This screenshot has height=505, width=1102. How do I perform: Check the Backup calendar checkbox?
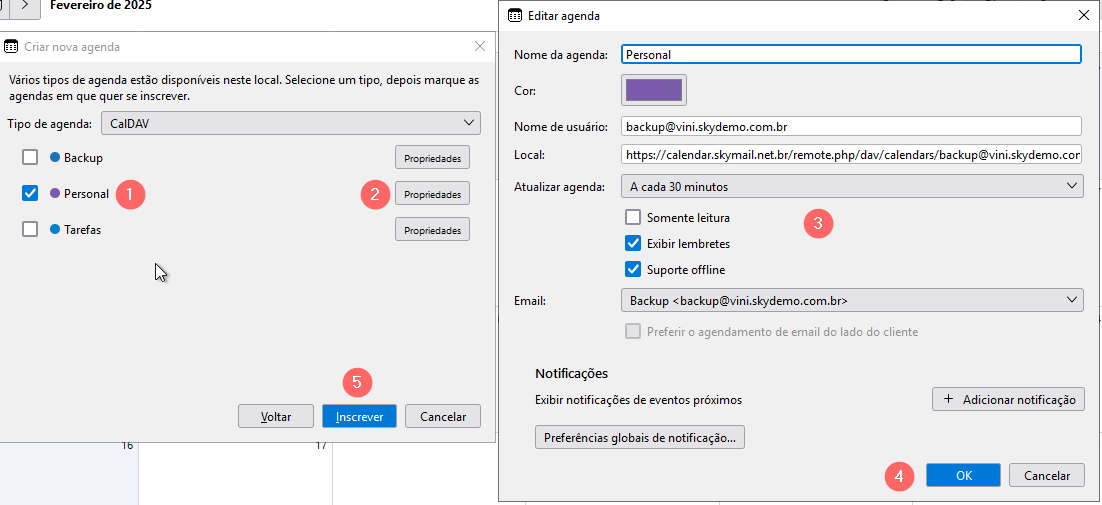point(30,158)
